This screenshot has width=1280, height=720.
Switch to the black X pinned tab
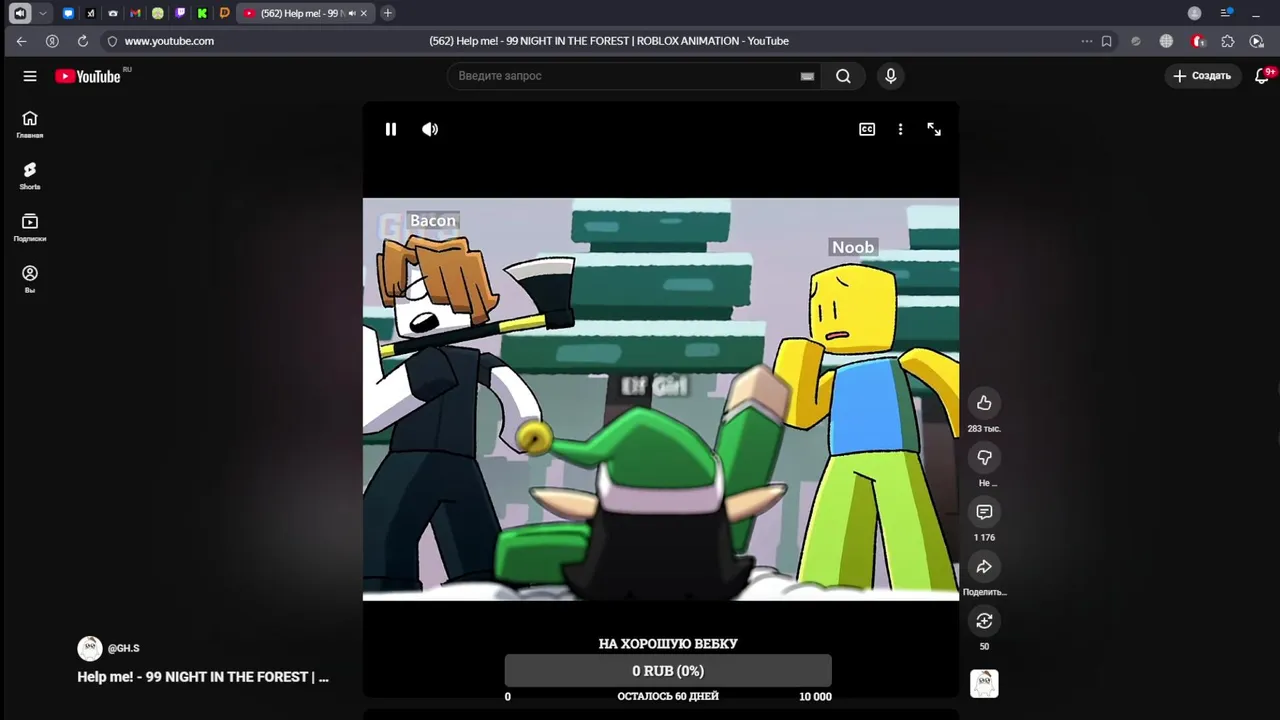click(x=90, y=13)
